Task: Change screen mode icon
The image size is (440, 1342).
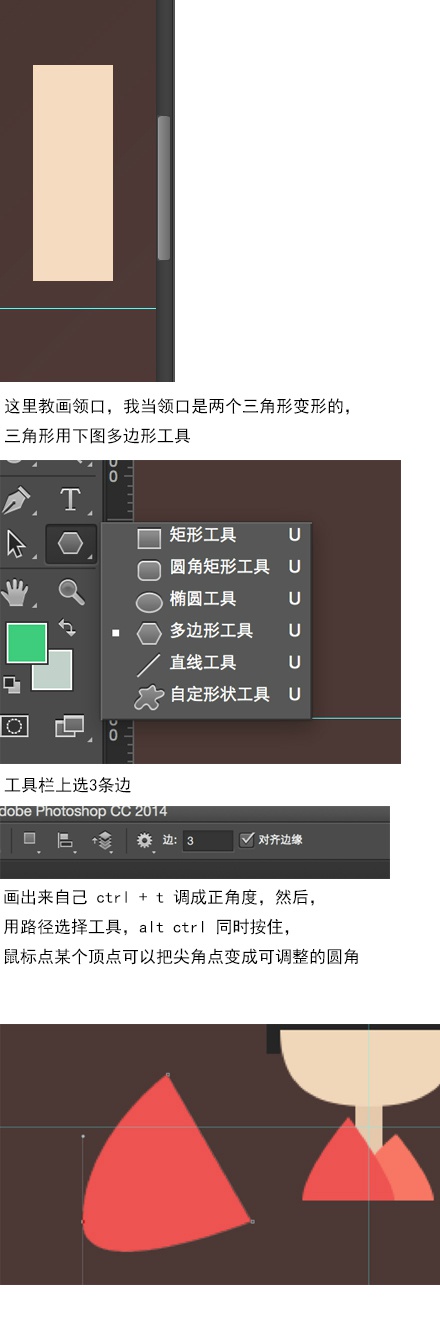Action: tap(69, 727)
